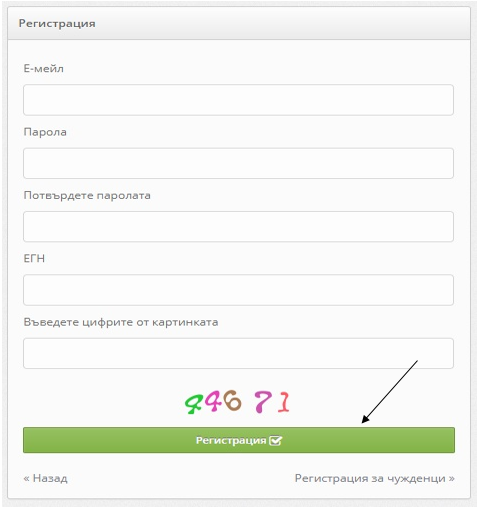
Task: Select the ЕГН input field
Action: [238, 290]
